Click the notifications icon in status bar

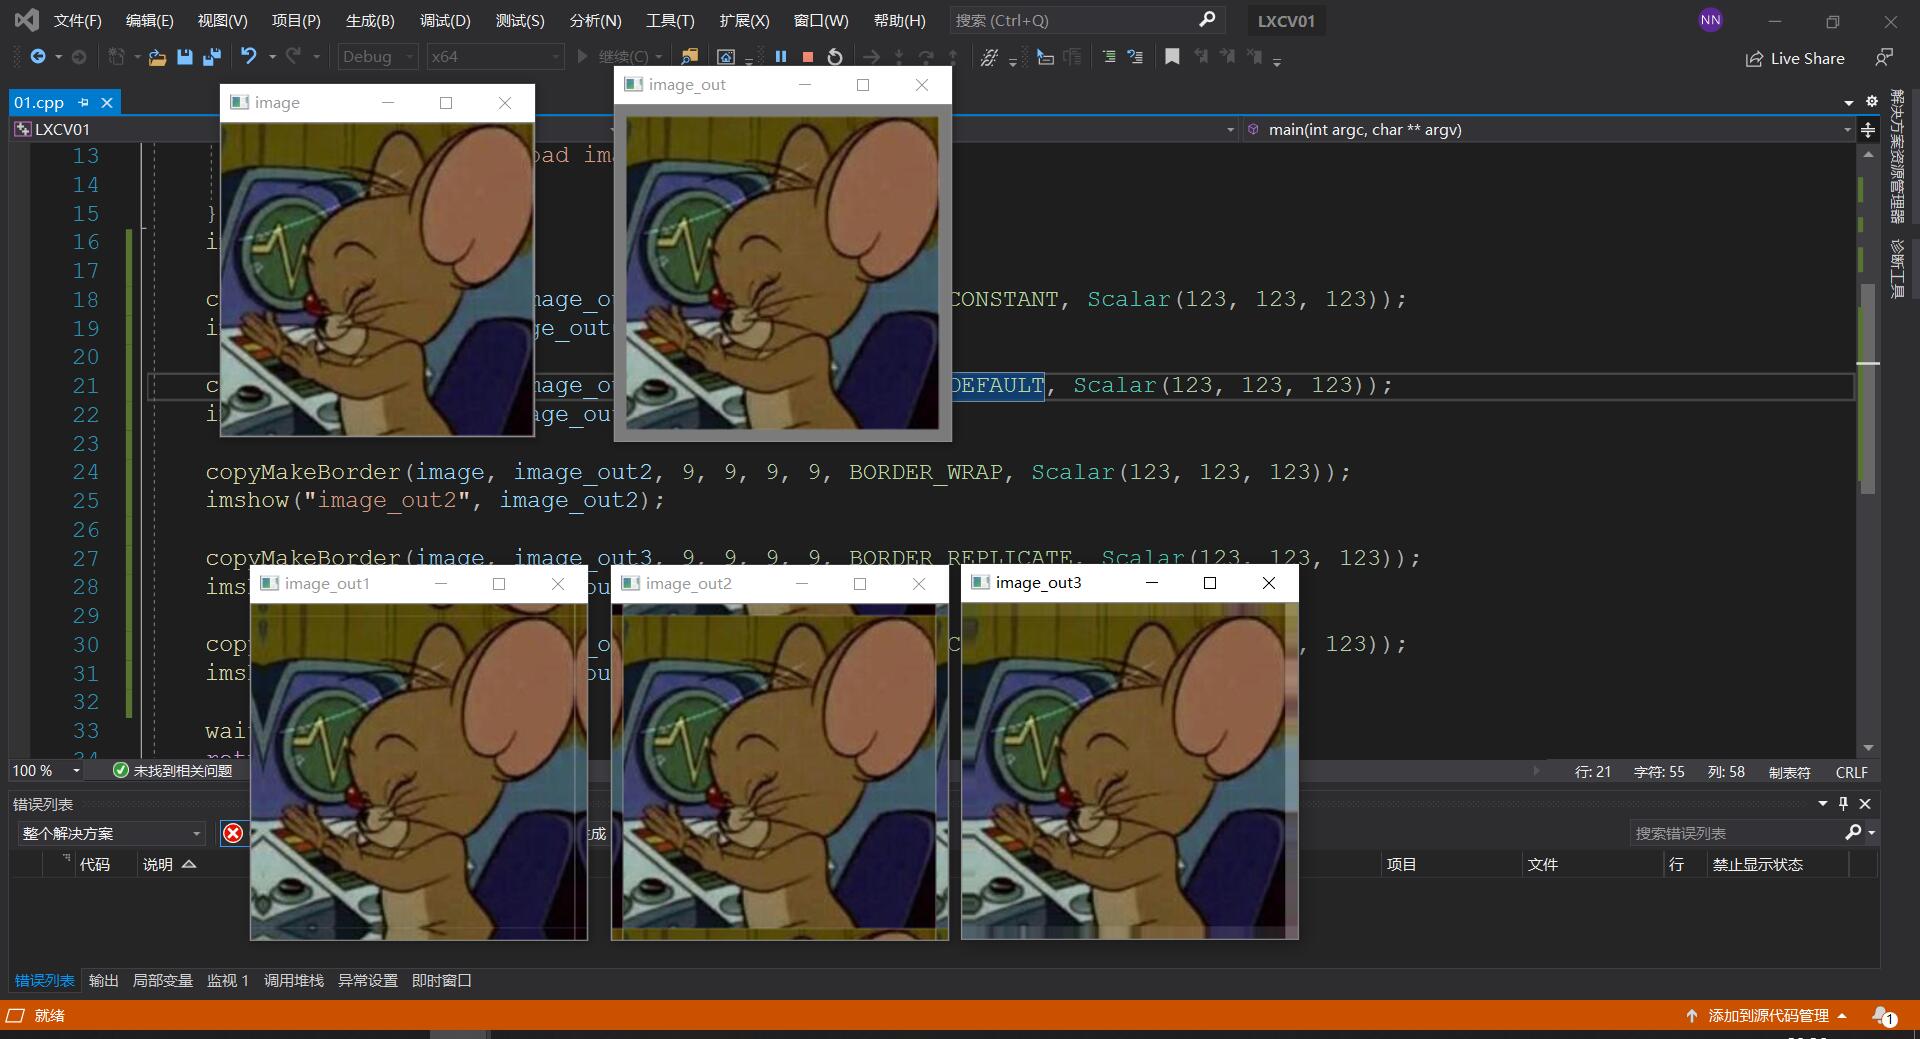[1884, 1016]
